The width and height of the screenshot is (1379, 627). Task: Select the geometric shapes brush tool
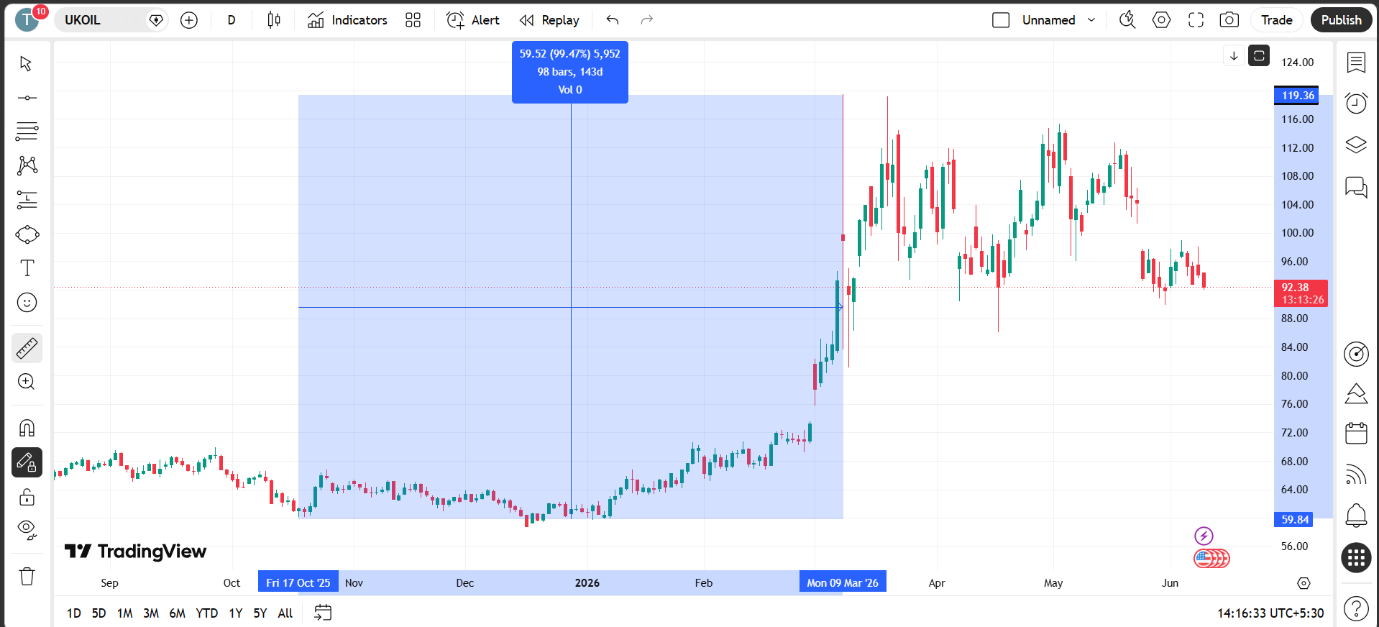27,234
